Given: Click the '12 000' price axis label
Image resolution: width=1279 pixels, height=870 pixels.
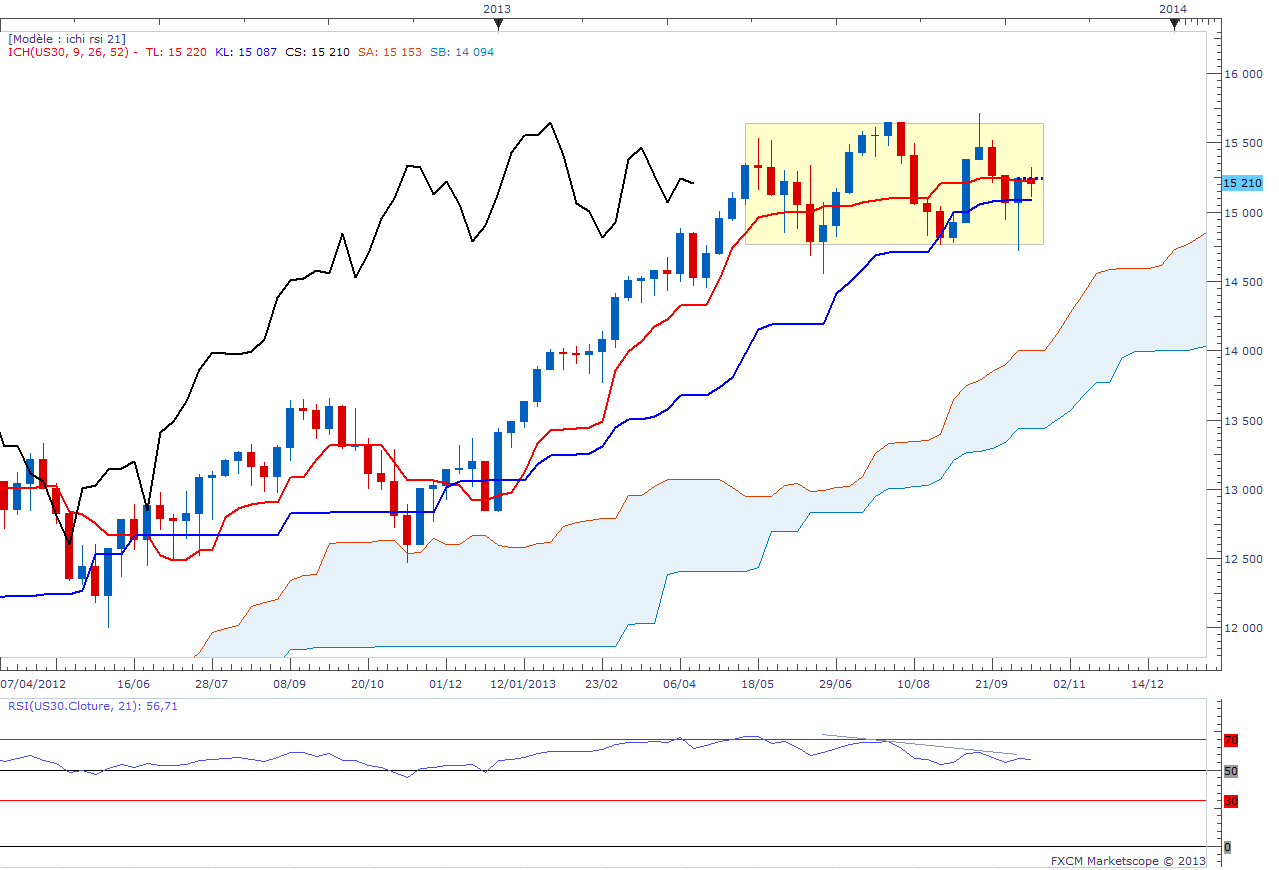Looking at the screenshot, I should coord(1243,628).
